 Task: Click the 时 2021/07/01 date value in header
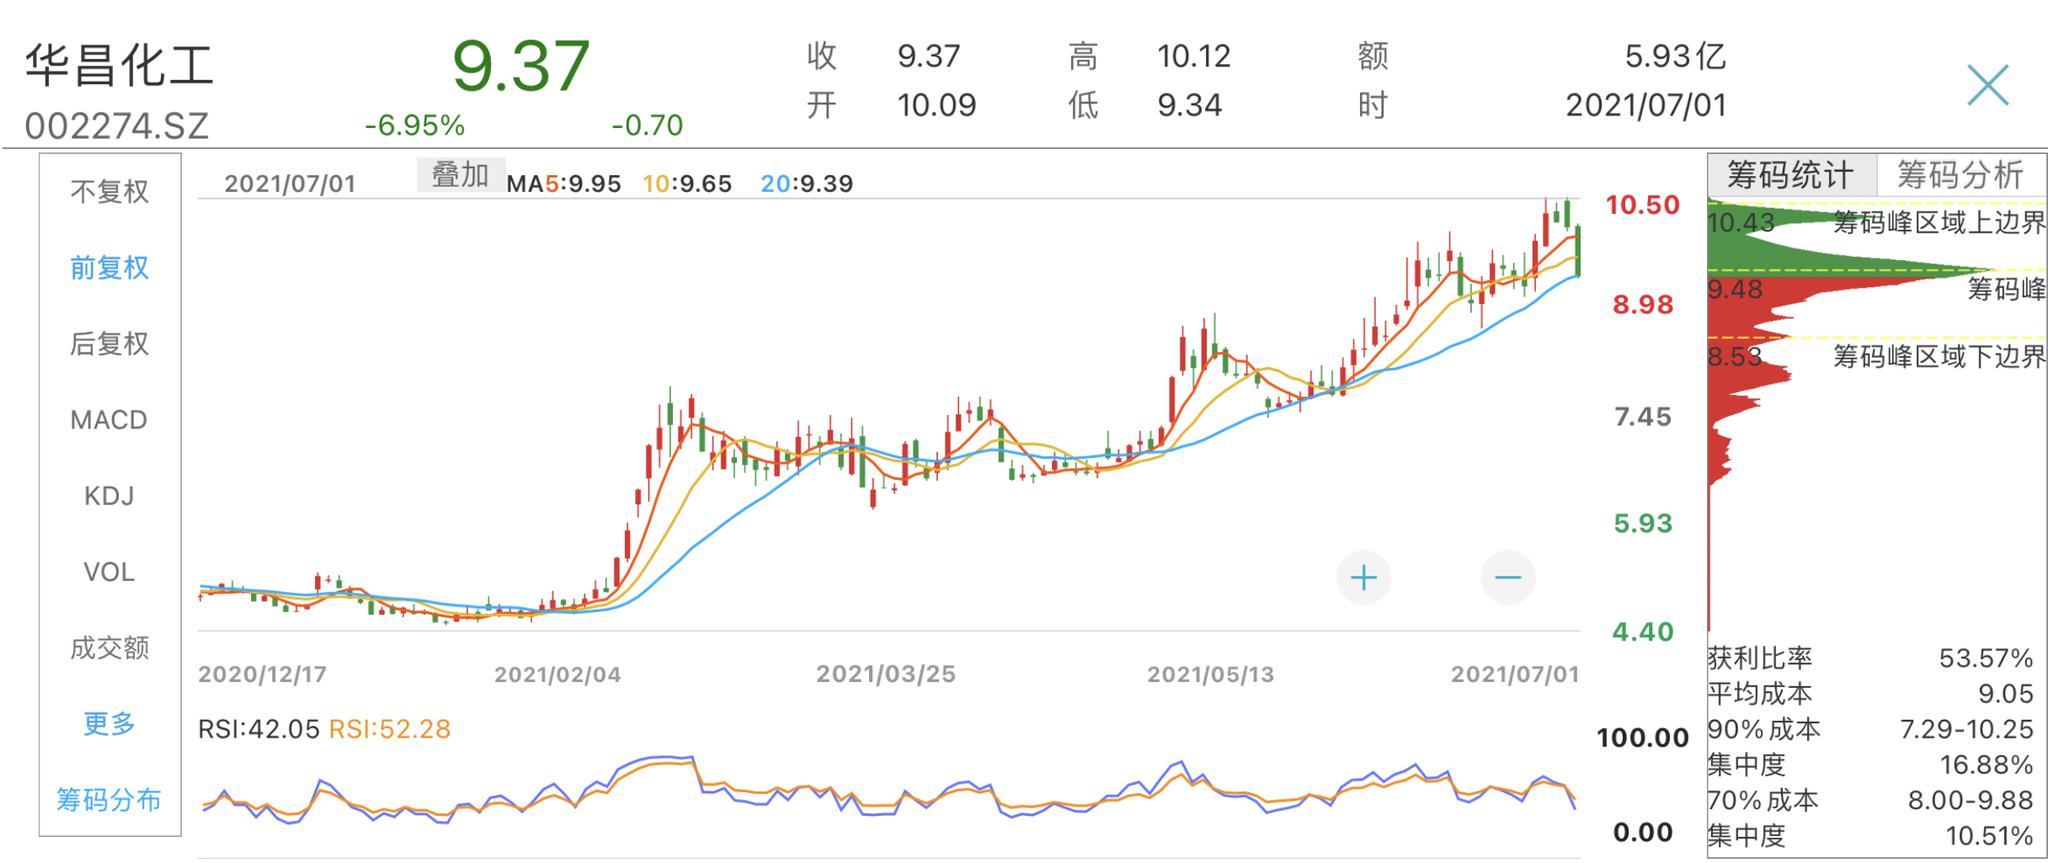(x=1646, y=105)
